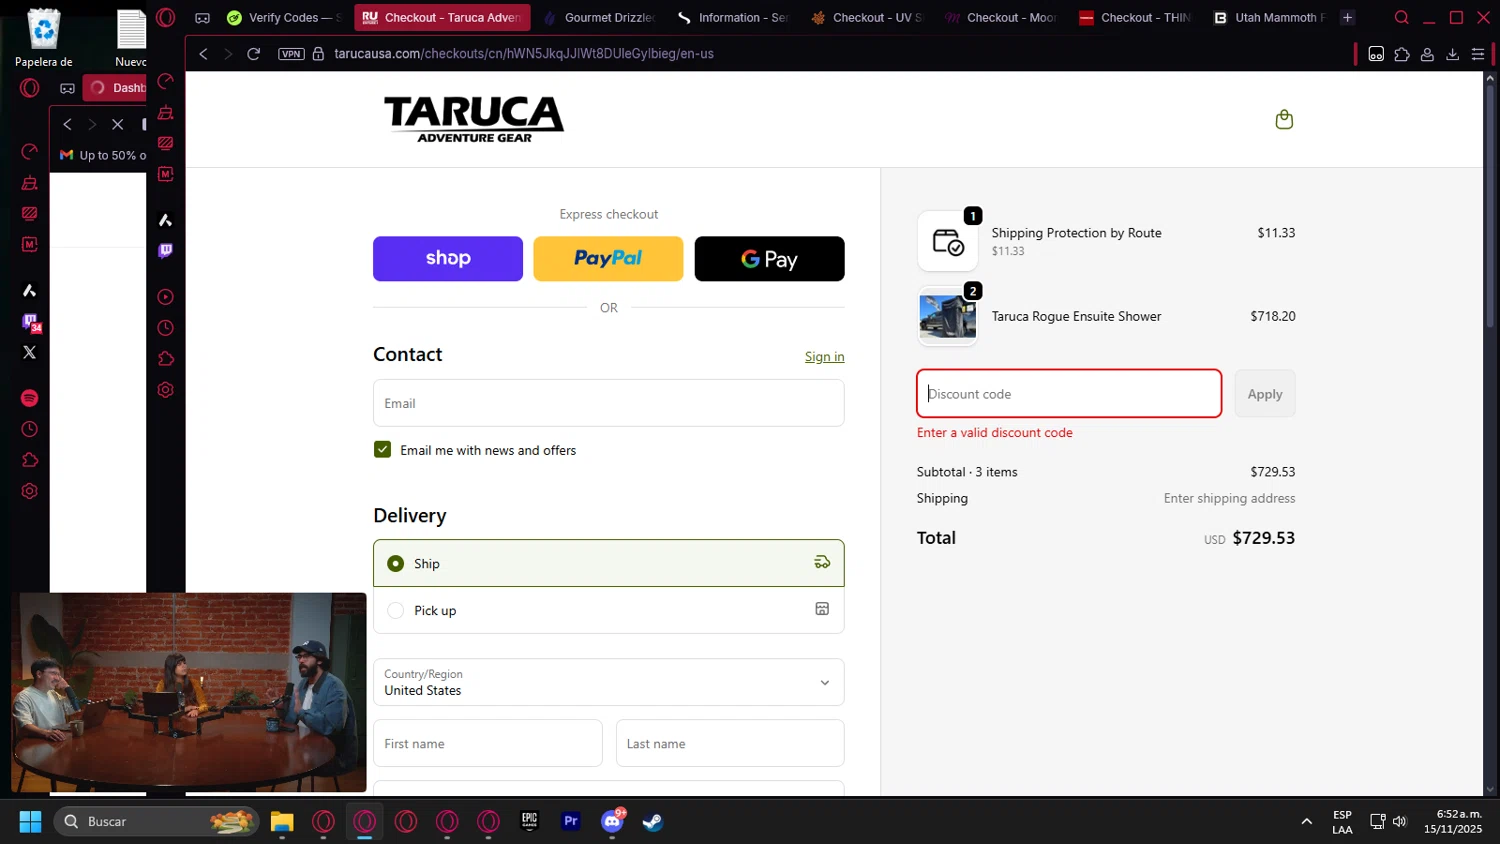Open Settings gear in front window sidebar
The image size is (1500, 844).
click(166, 390)
